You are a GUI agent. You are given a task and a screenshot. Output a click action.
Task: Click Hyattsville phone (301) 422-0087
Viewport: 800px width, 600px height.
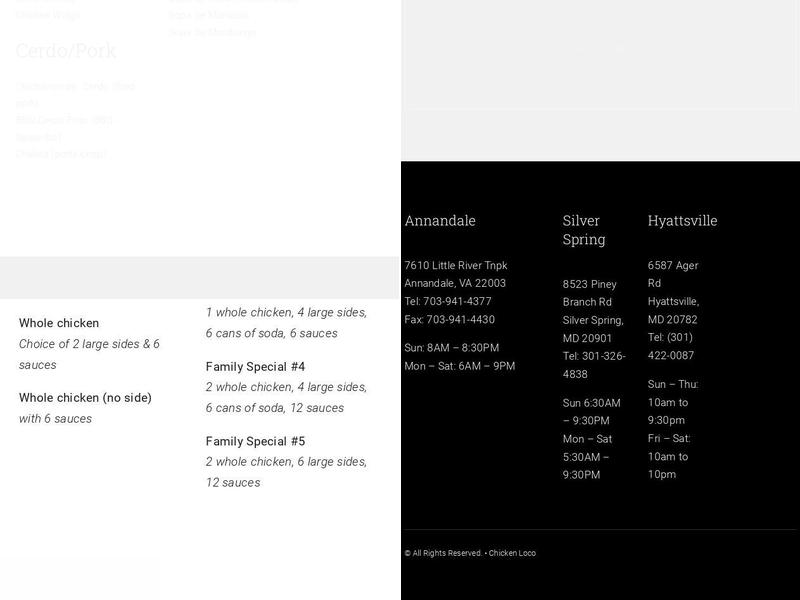[672, 346]
